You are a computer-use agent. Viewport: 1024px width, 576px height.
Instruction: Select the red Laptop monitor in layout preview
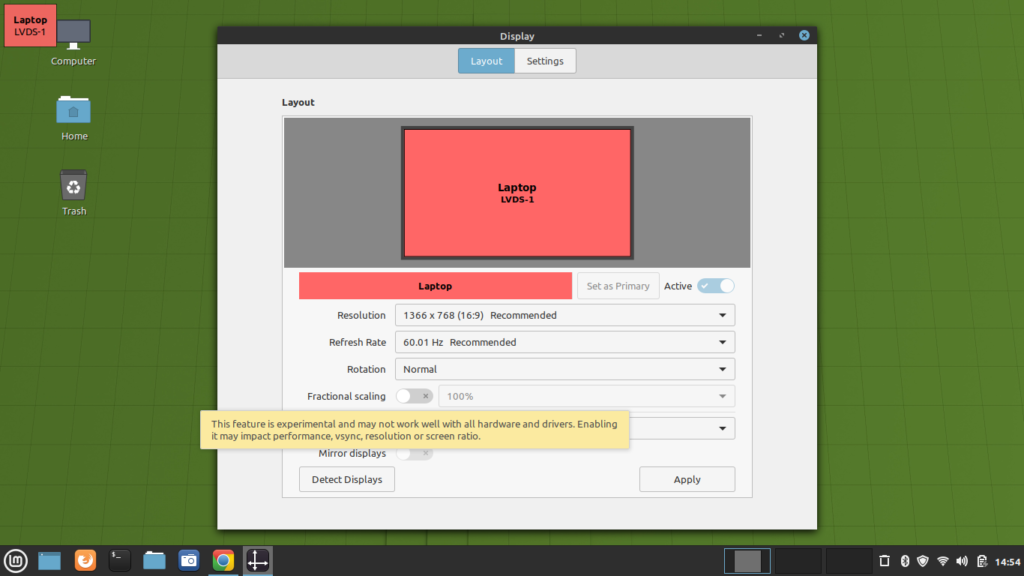tap(517, 193)
